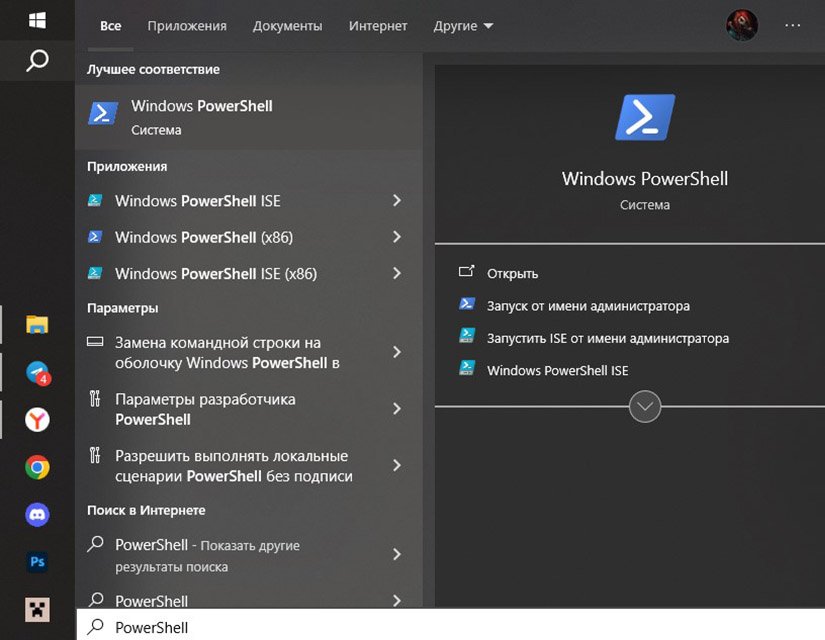Open File Explorer from the taskbar
The height and width of the screenshot is (640, 825).
pyautogui.click(x=37, y=324)
